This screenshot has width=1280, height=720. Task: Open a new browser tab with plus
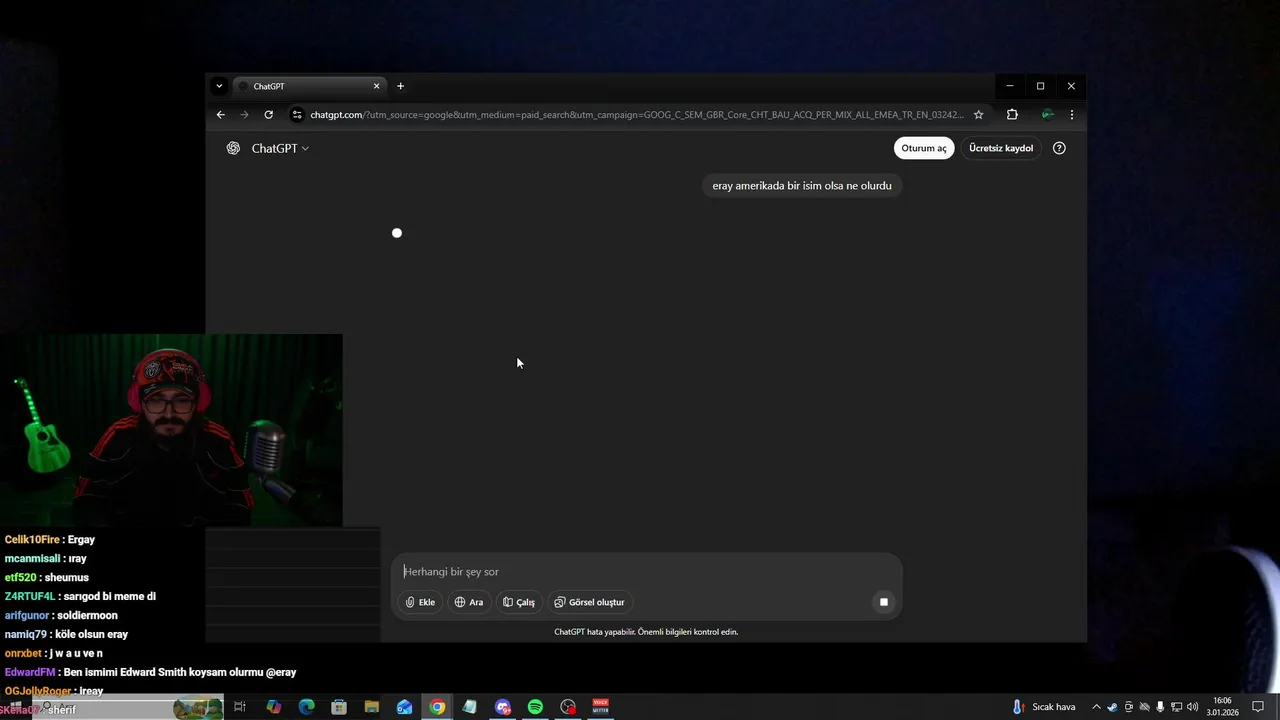(x=400, y=86)
